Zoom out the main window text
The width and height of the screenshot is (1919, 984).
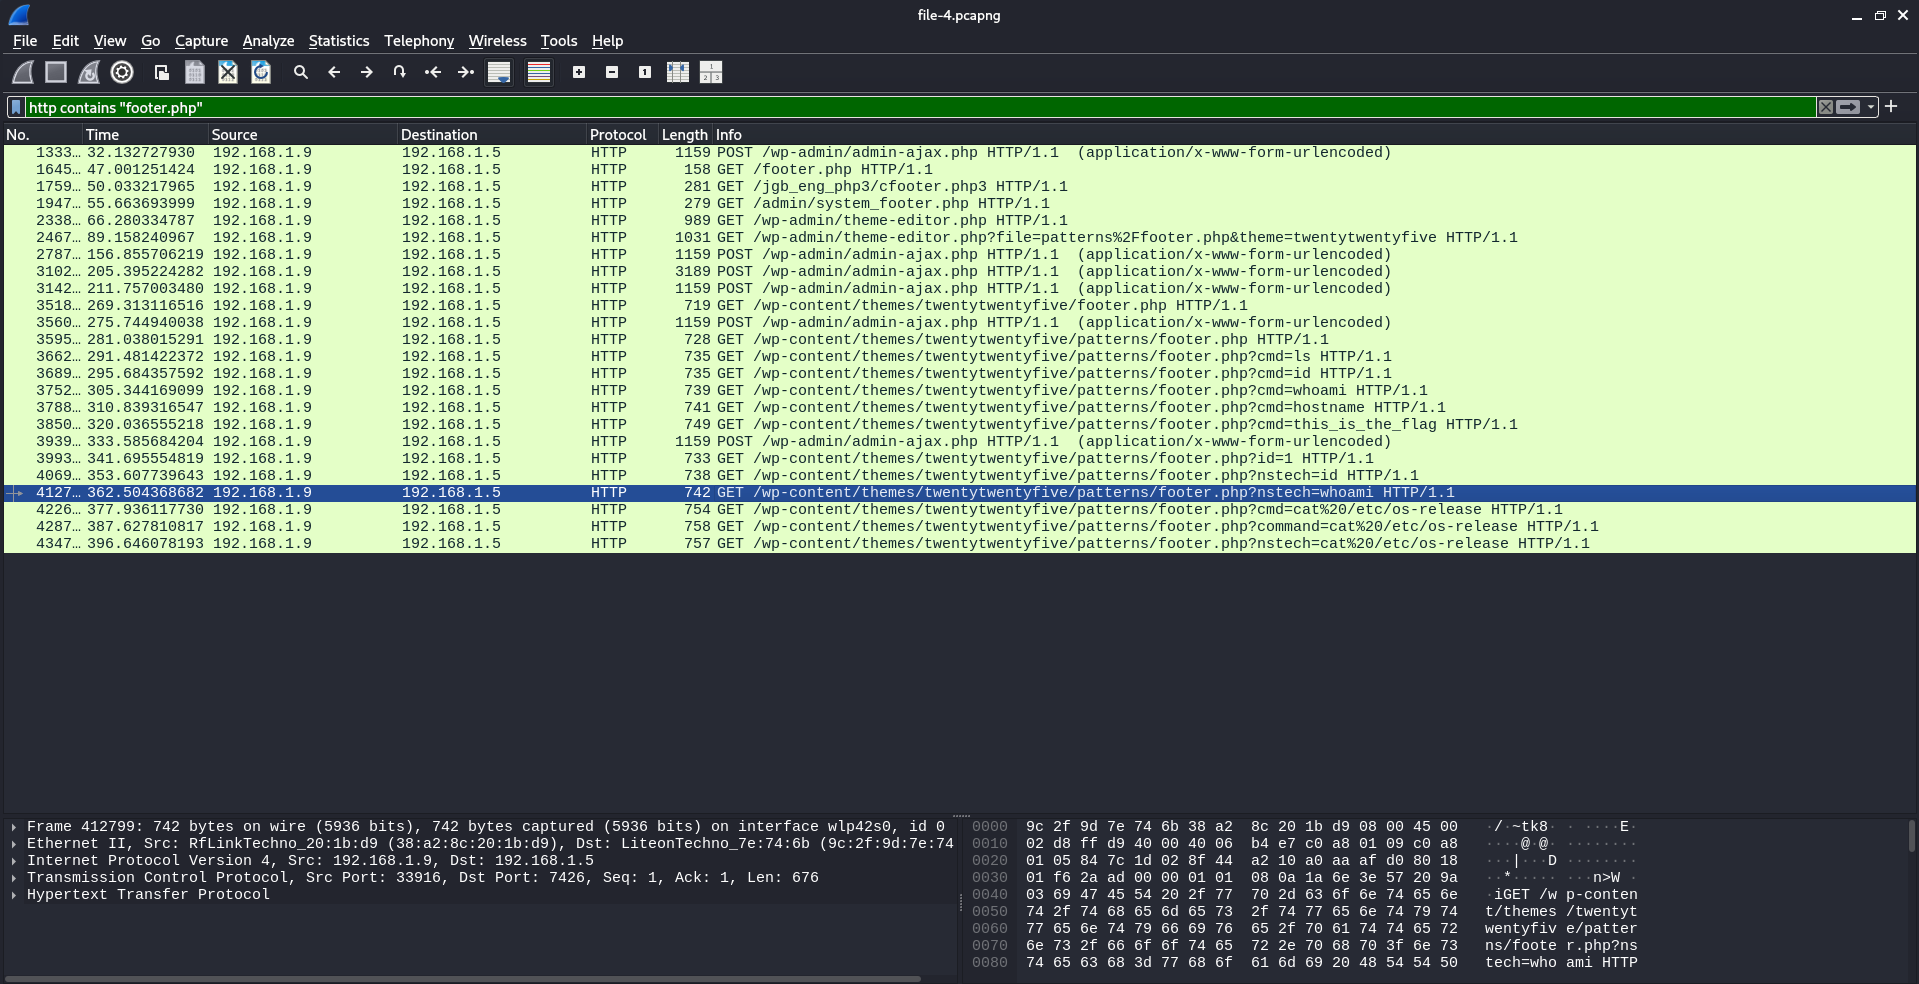pyautogui.click(x=612, y=72)
